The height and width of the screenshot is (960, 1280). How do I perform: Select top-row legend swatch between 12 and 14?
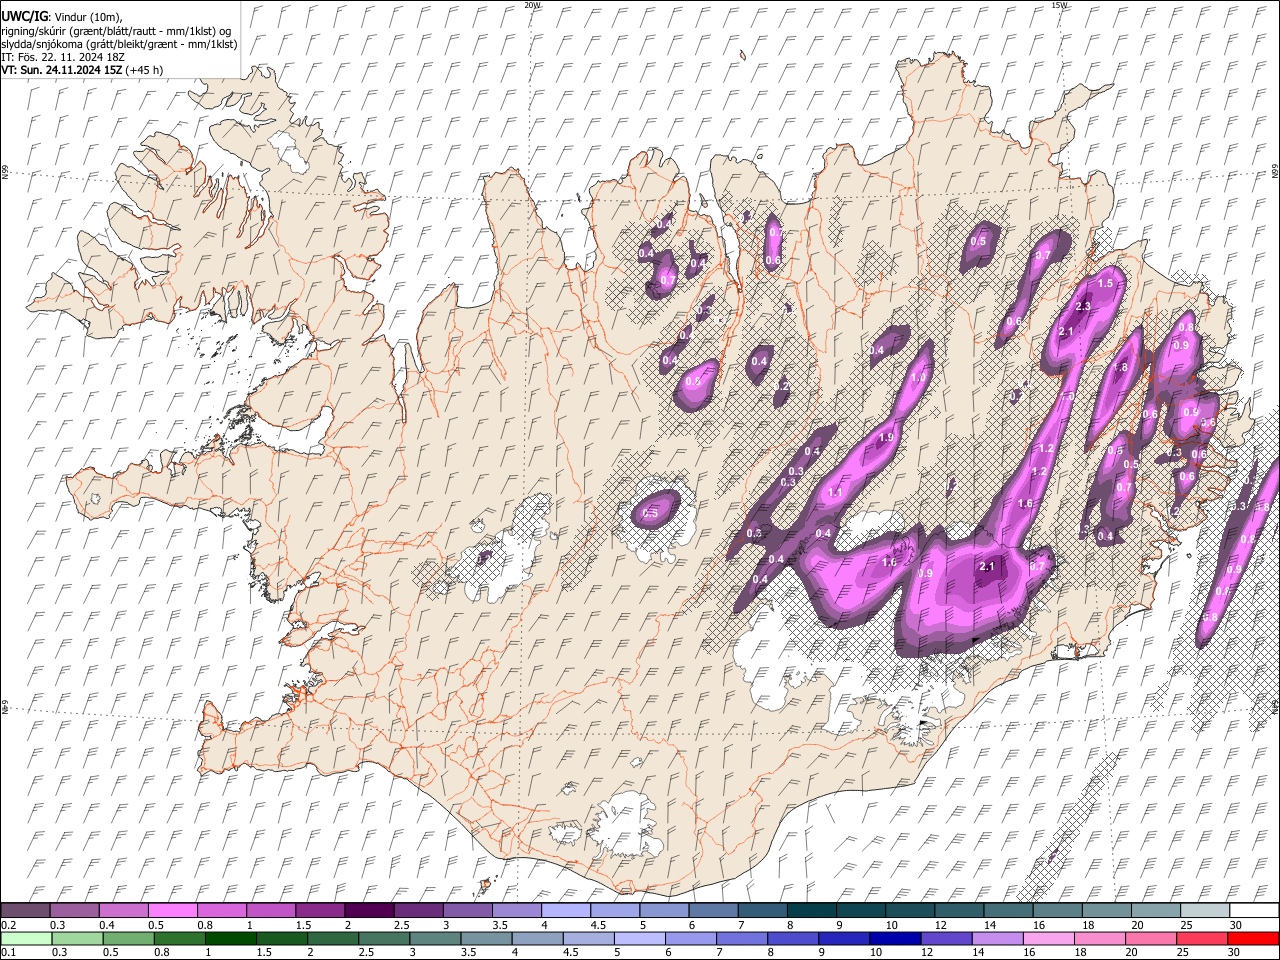tap(959, 910)
